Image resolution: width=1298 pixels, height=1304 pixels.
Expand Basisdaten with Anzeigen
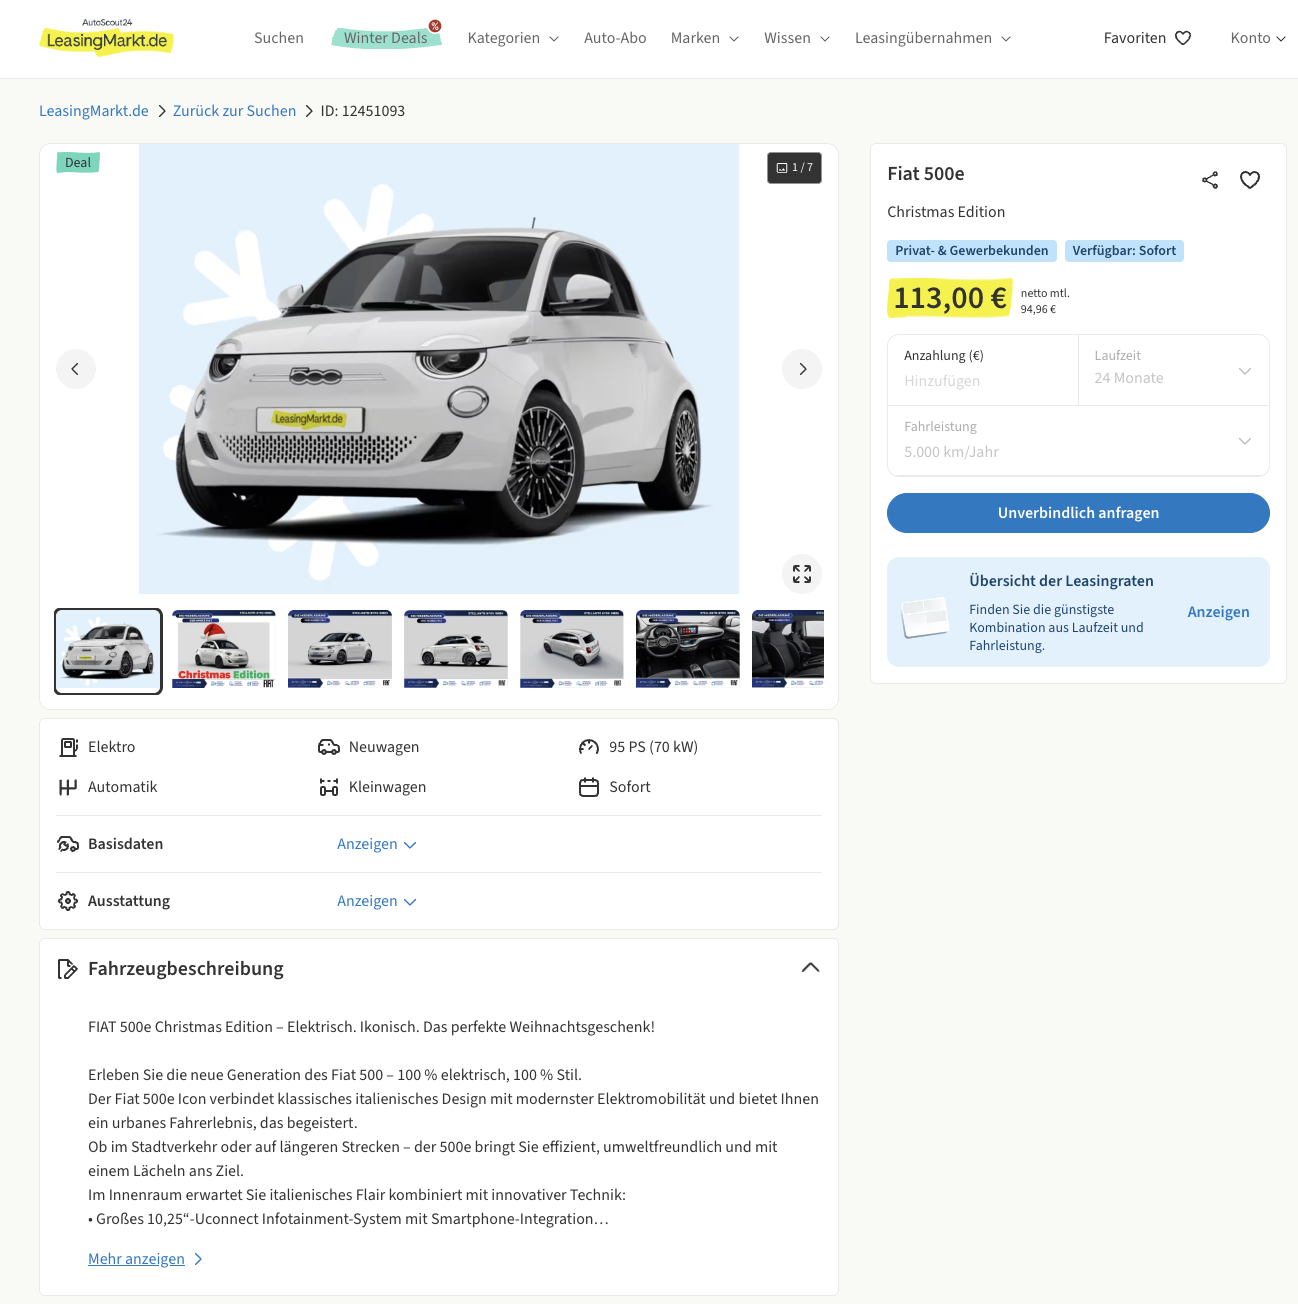click(376, 844)
